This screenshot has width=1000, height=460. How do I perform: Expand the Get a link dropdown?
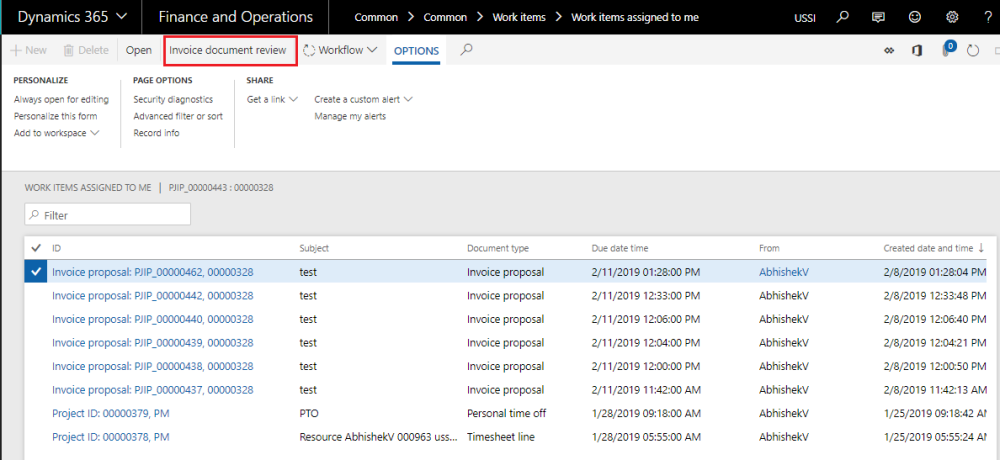pyautogui.click(x=272, y=100)
